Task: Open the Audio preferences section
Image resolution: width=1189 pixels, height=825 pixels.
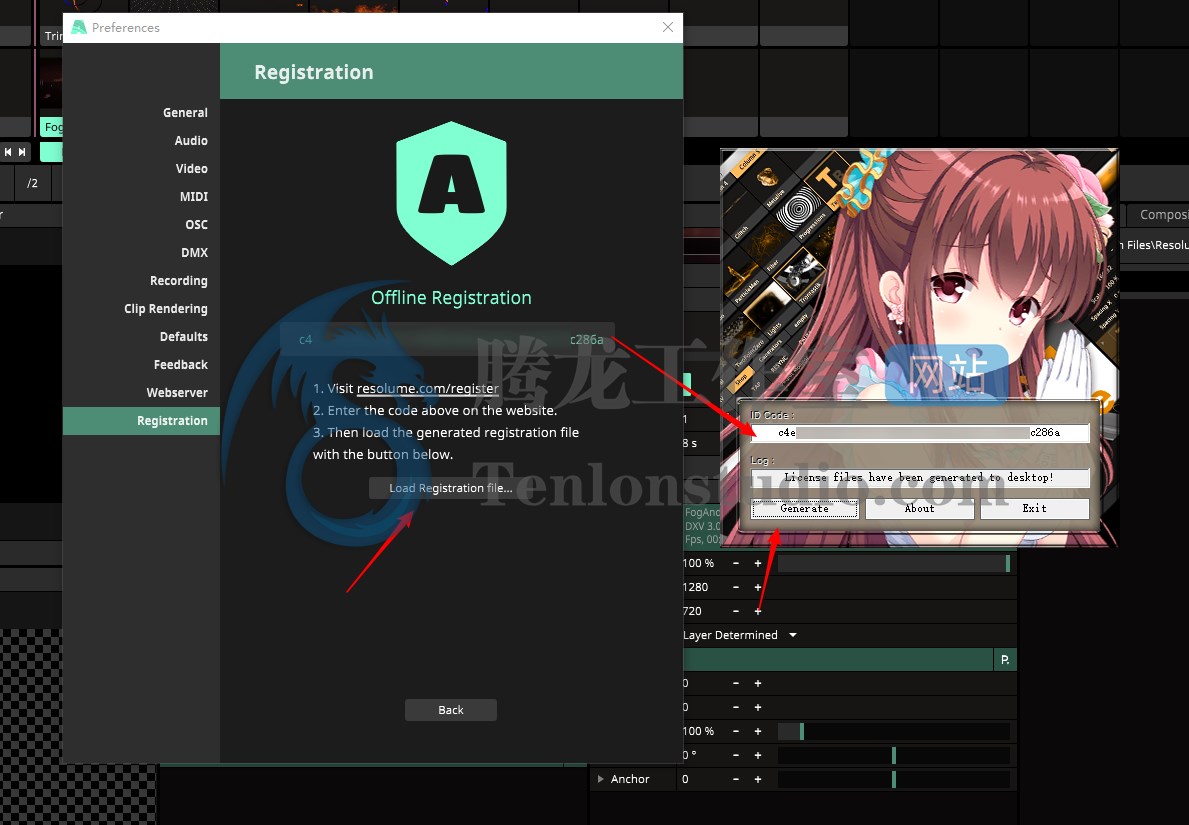Action: pos(190,140)
